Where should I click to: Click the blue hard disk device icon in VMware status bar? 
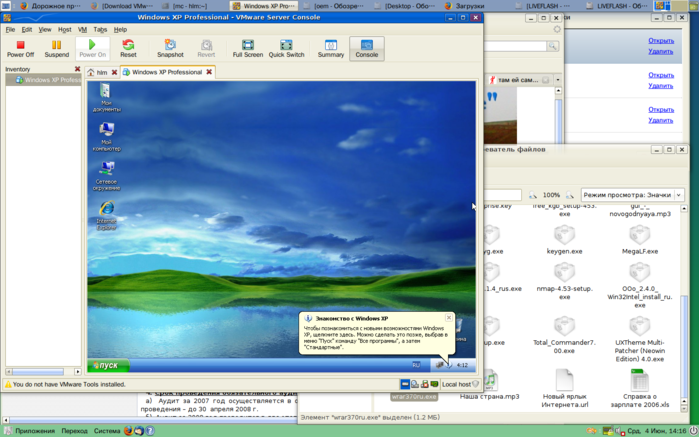tap(405, 384)
